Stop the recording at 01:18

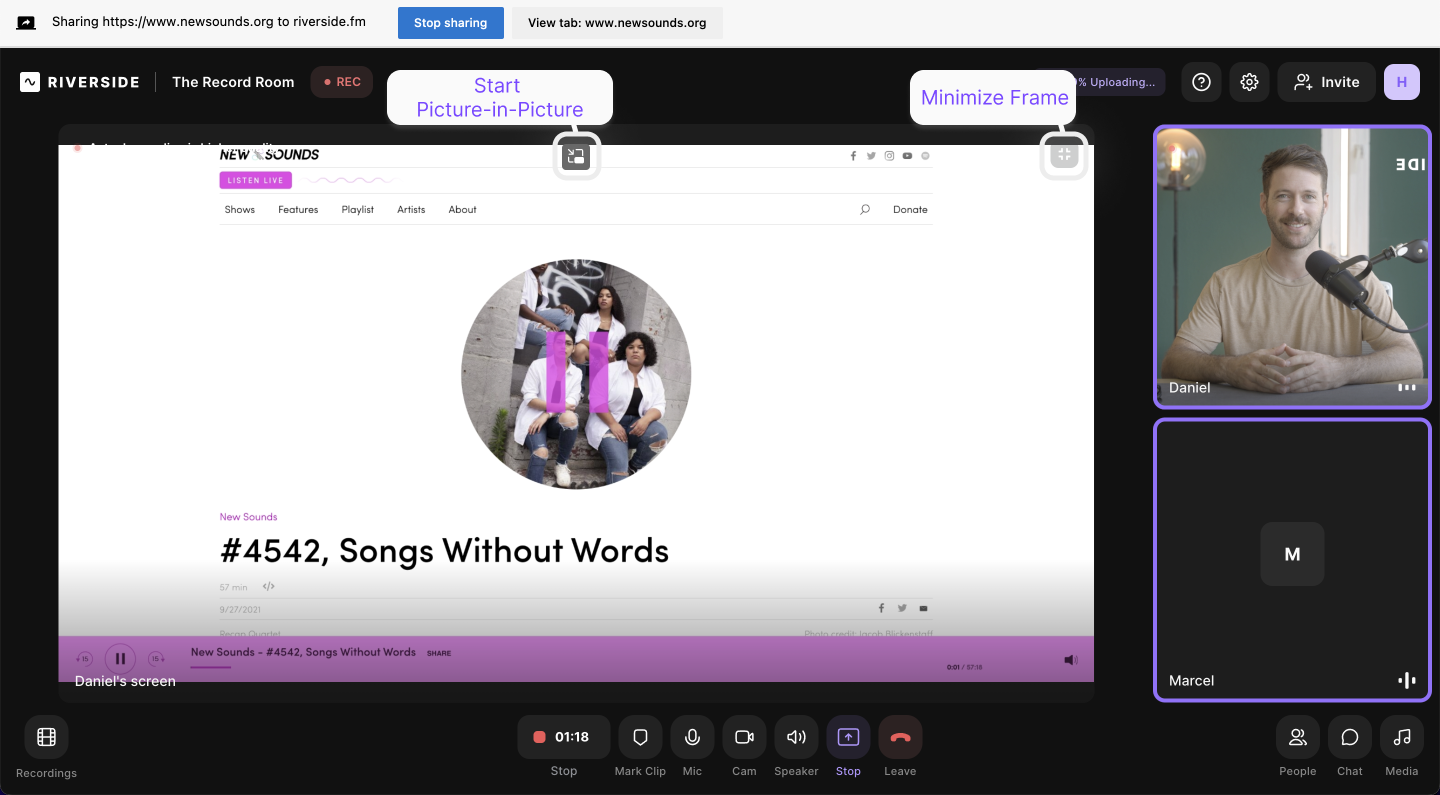click(x=563, y=737)
